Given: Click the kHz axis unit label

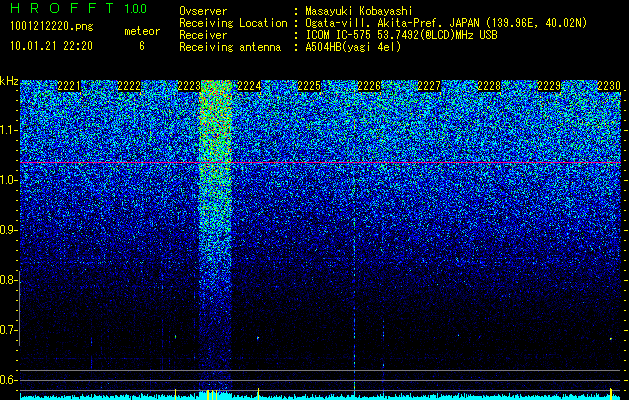Looking at the screenshot, I should click(x=9, y=81).
